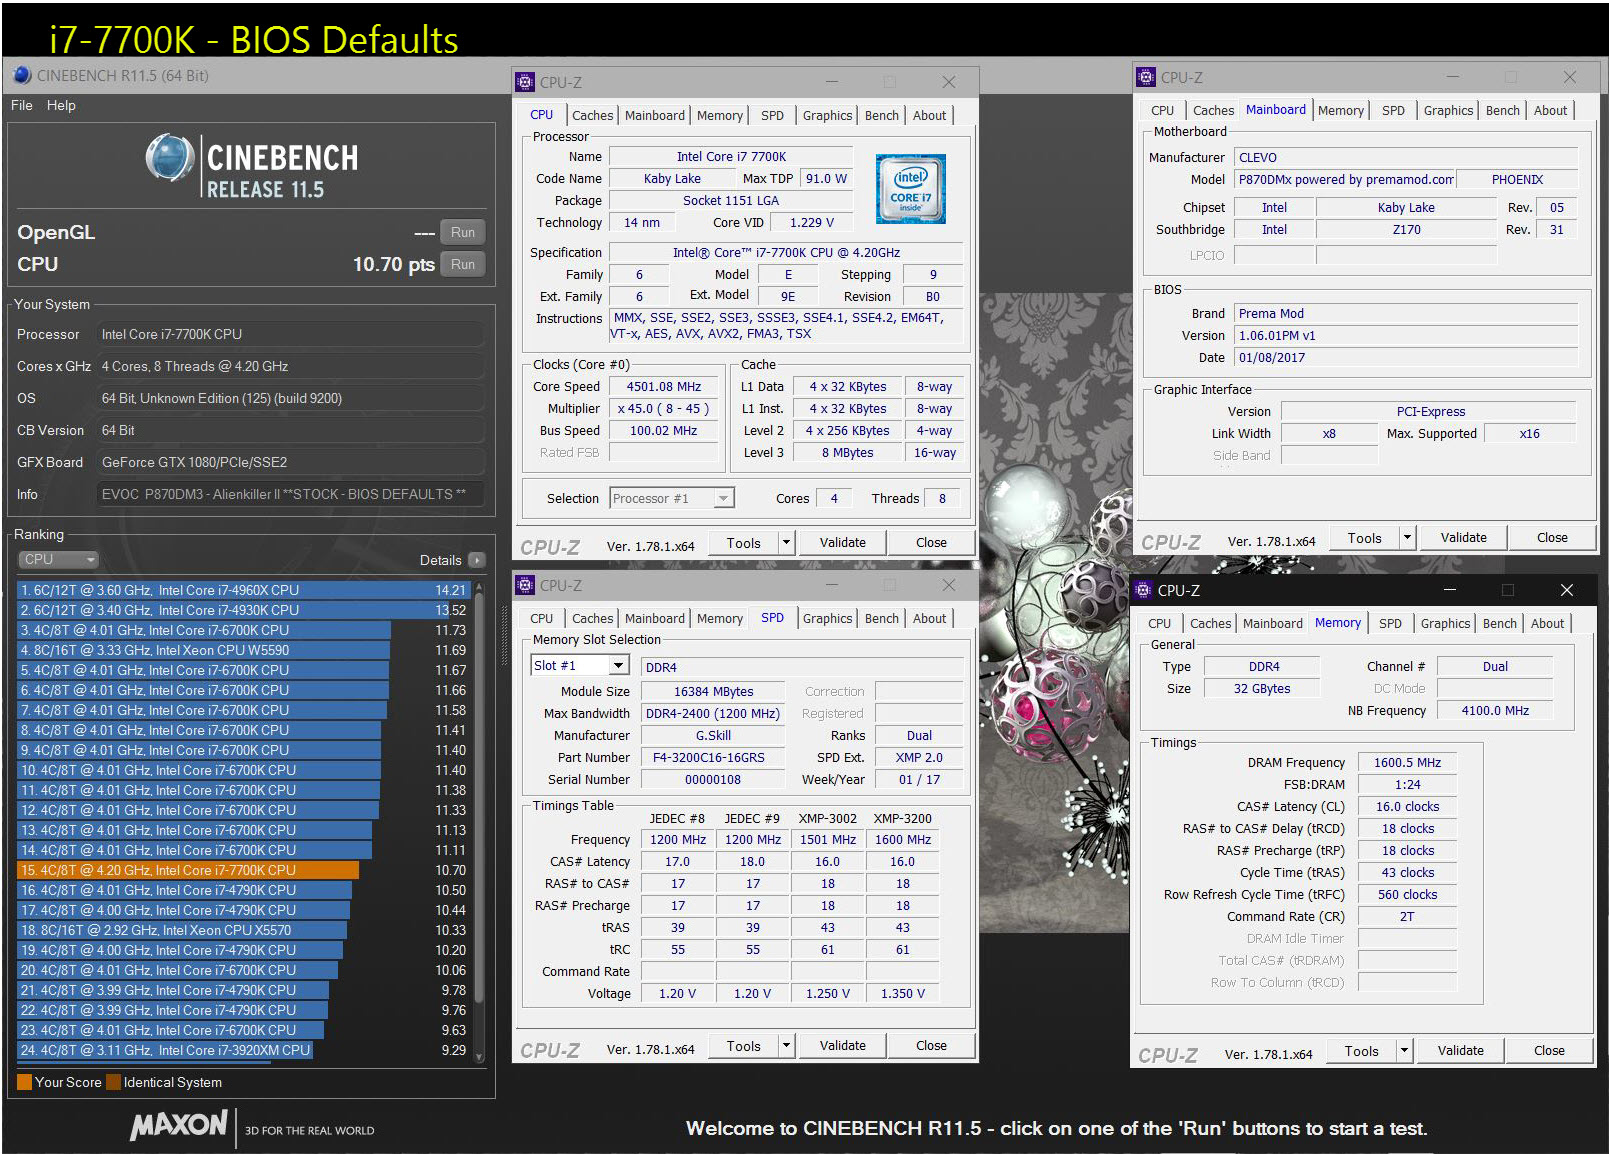Open the File menu in Cinebench

(x=22, y=105)
